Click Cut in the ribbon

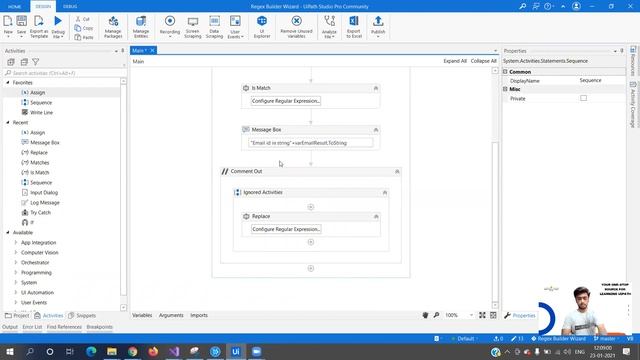[x=82, y=19]
